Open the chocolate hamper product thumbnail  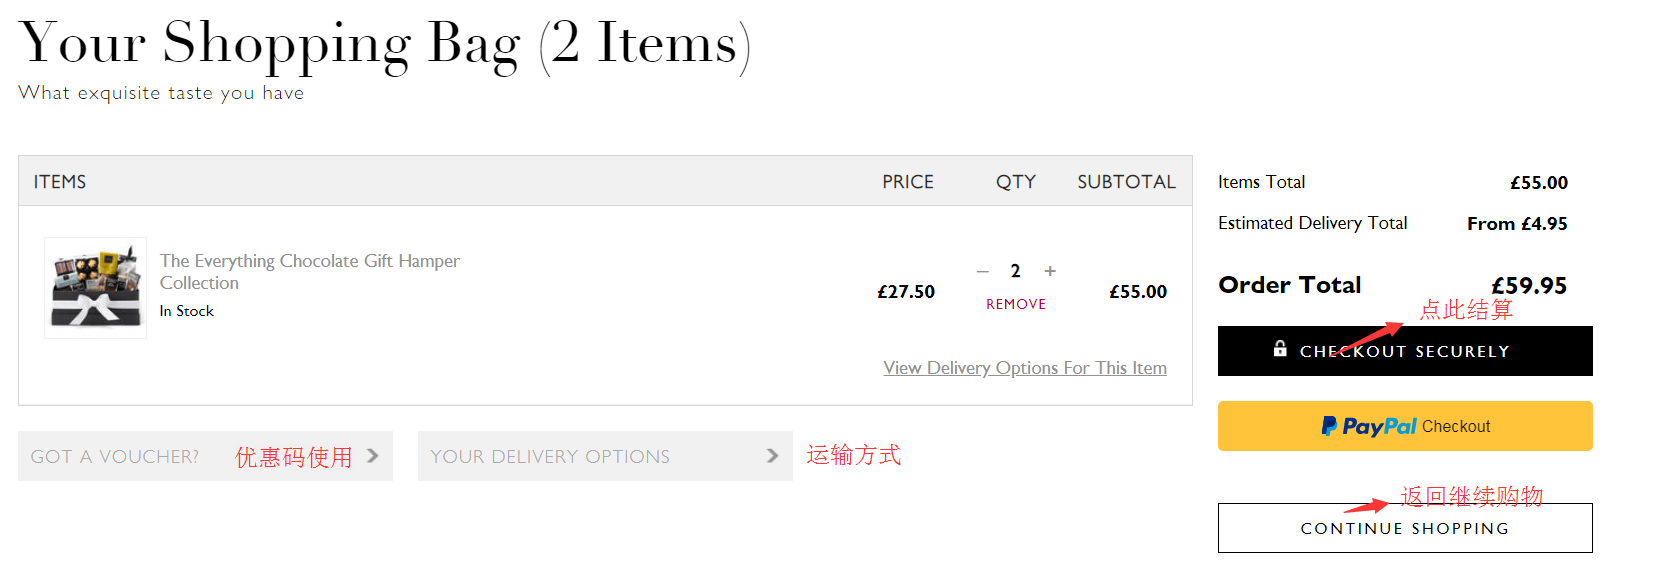click(x=96, y=288)
